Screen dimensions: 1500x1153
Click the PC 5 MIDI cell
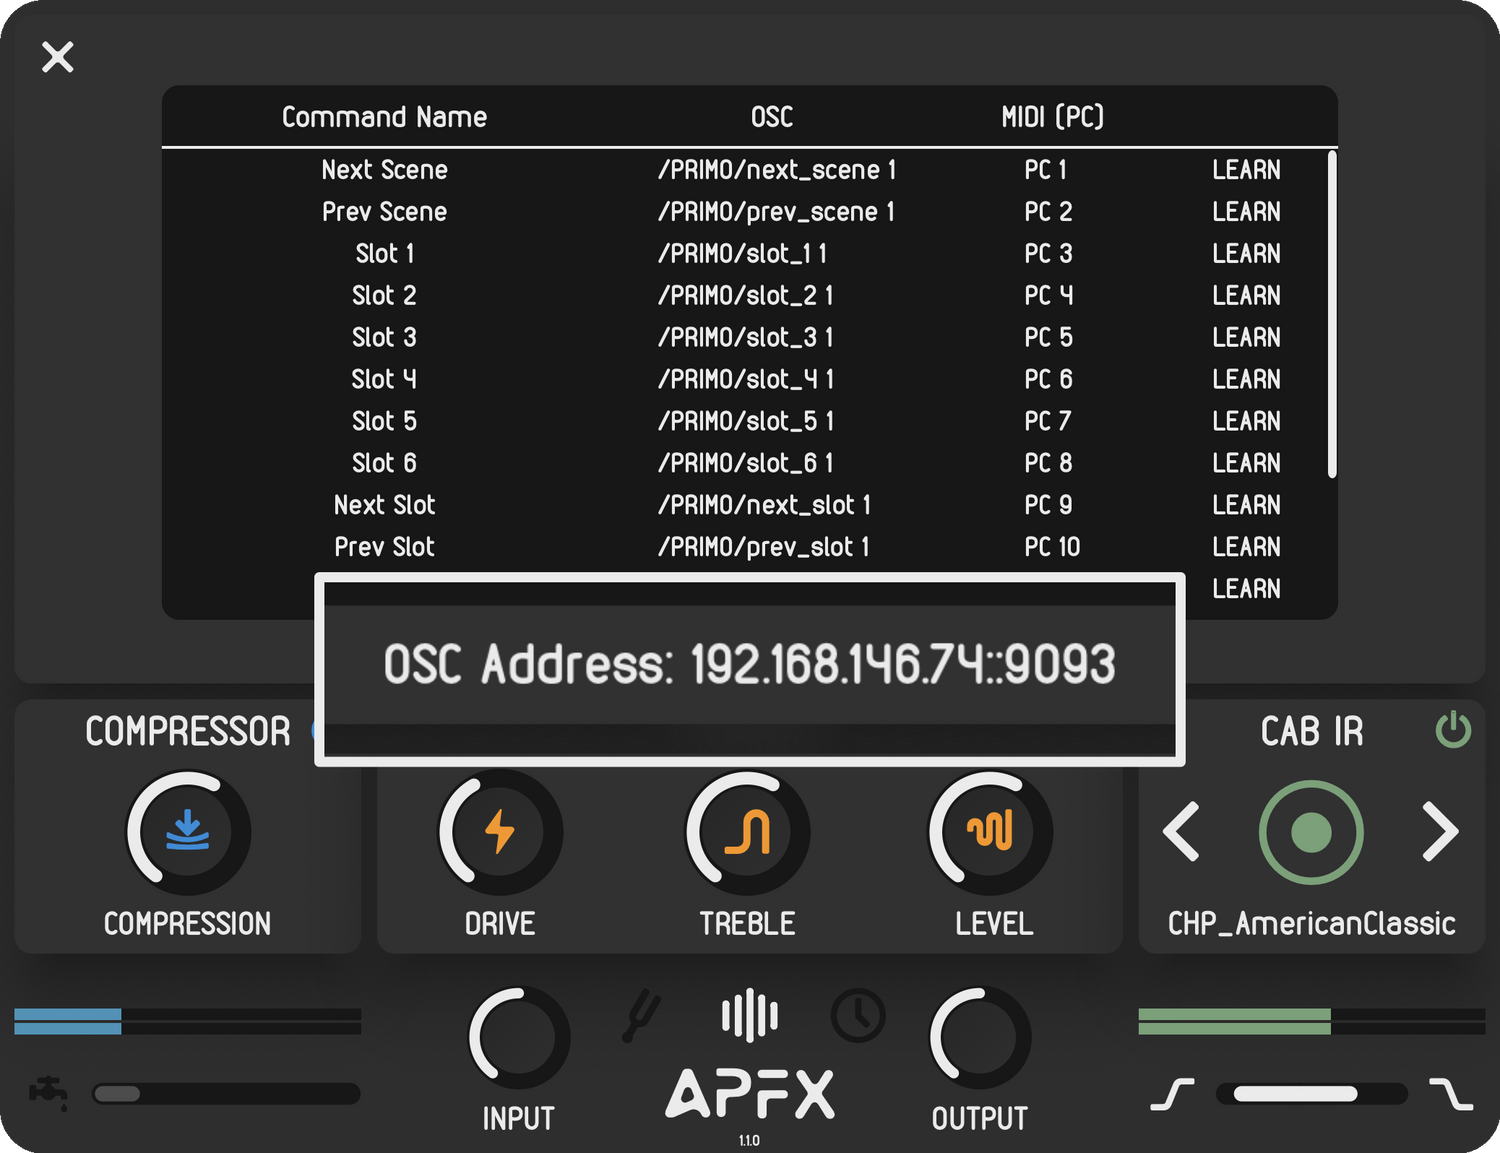point(1048,338)
